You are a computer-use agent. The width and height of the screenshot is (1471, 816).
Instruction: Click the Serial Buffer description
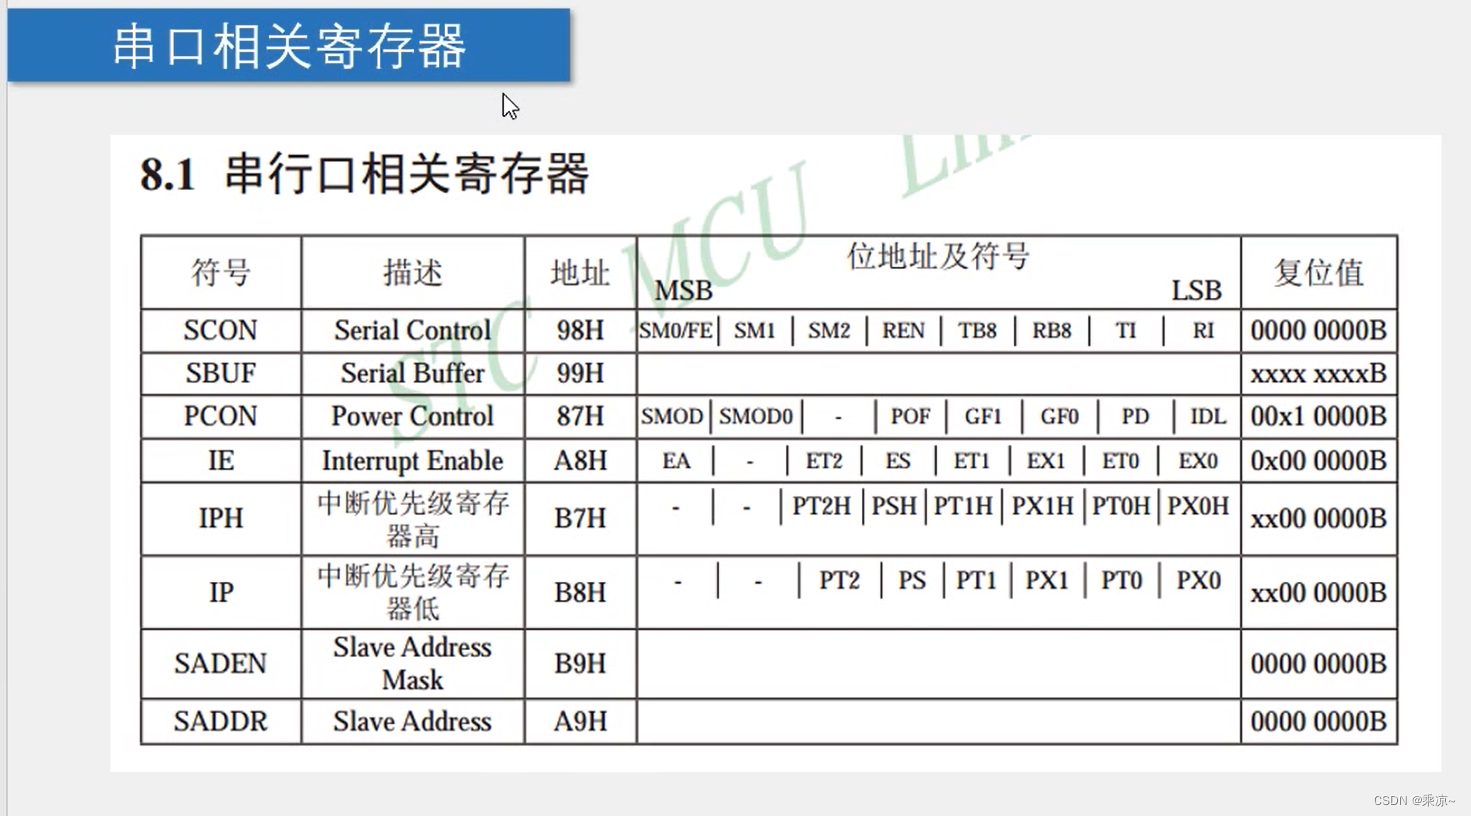coord(412,373)
